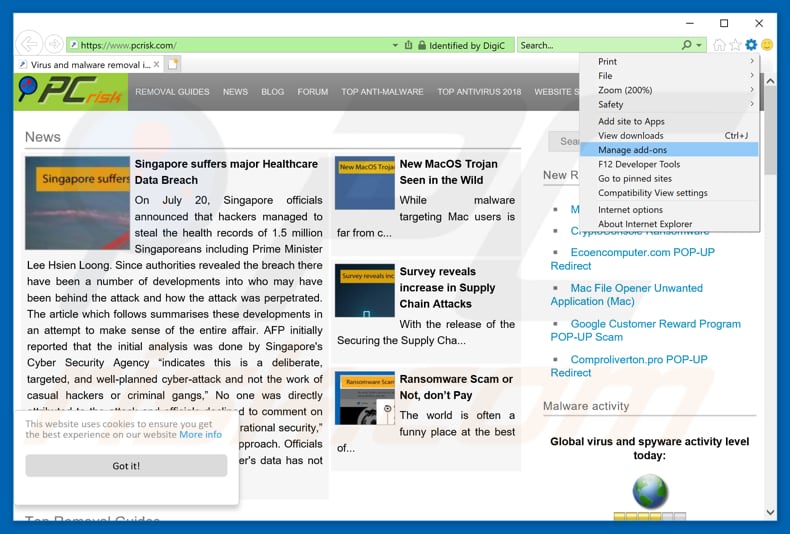
Task: Click the vertical scrollbar thumb
Action: click(770, 131)
